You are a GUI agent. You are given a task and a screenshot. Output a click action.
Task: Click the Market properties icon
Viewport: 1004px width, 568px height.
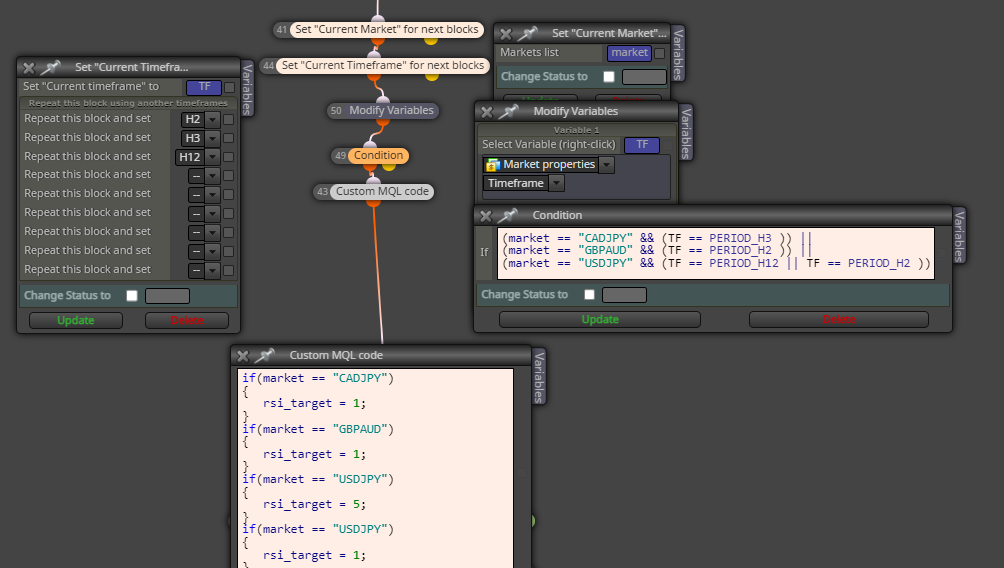click(492, 165)
